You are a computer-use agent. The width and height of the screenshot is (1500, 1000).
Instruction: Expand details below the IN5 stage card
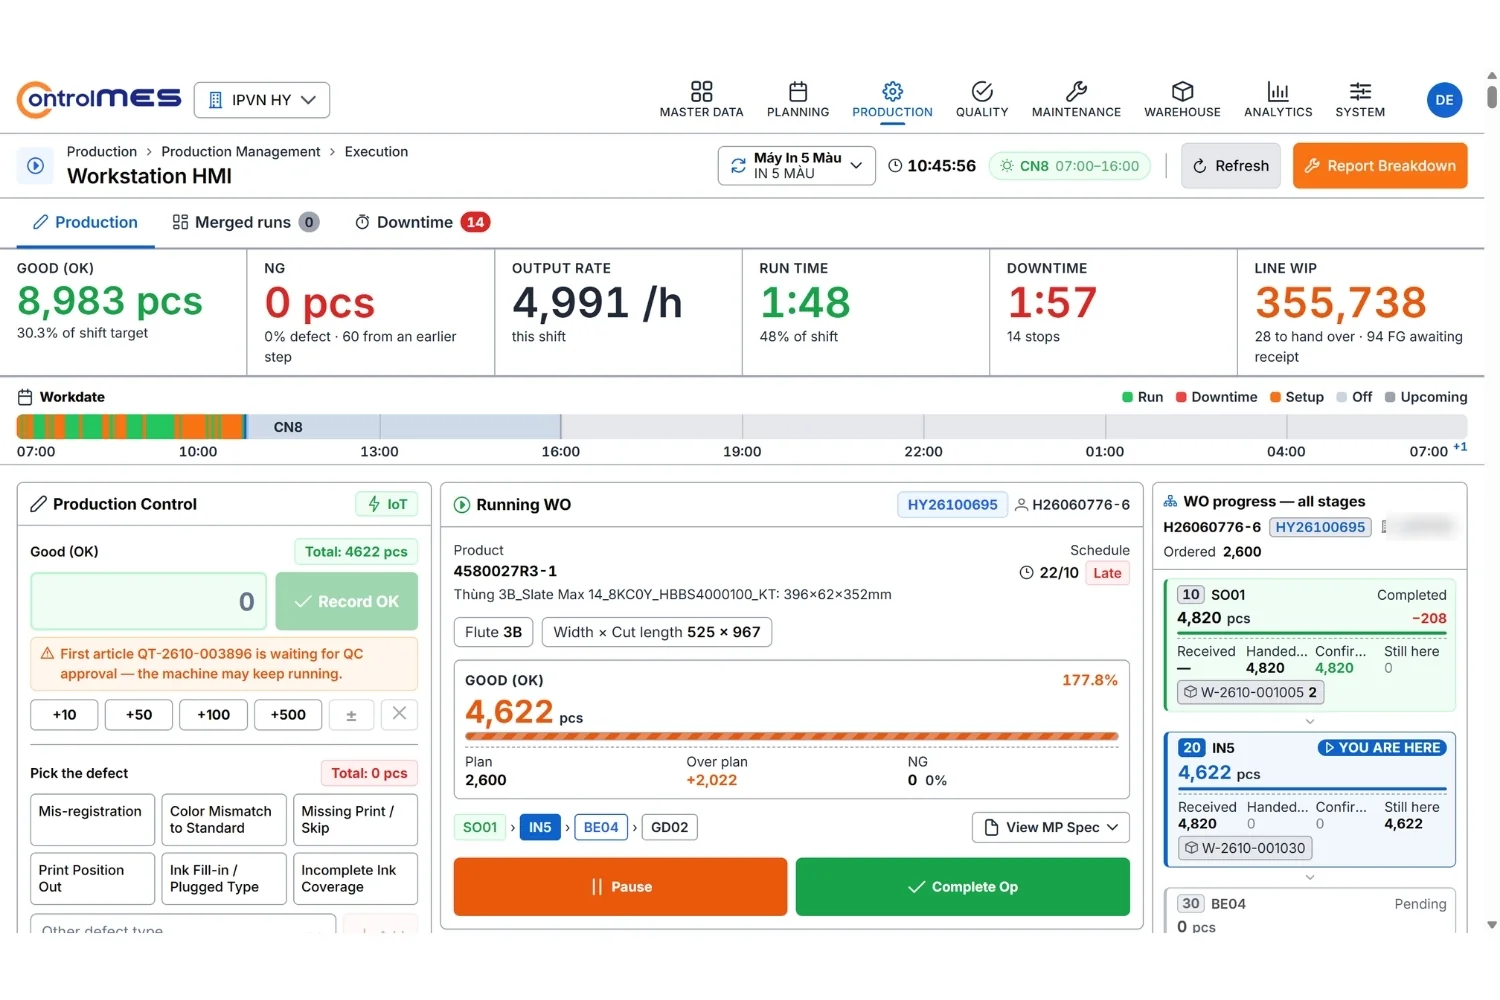pos(1310,877)
